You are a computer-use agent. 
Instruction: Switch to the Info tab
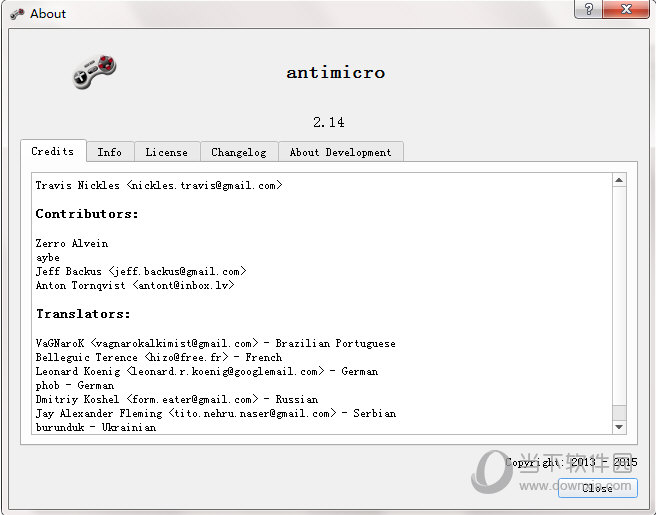[110, 152]
